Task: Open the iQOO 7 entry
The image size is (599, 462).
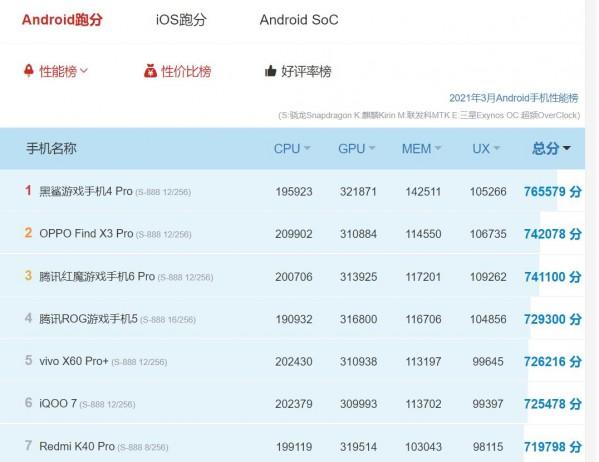Action: [x=58, y=404]
